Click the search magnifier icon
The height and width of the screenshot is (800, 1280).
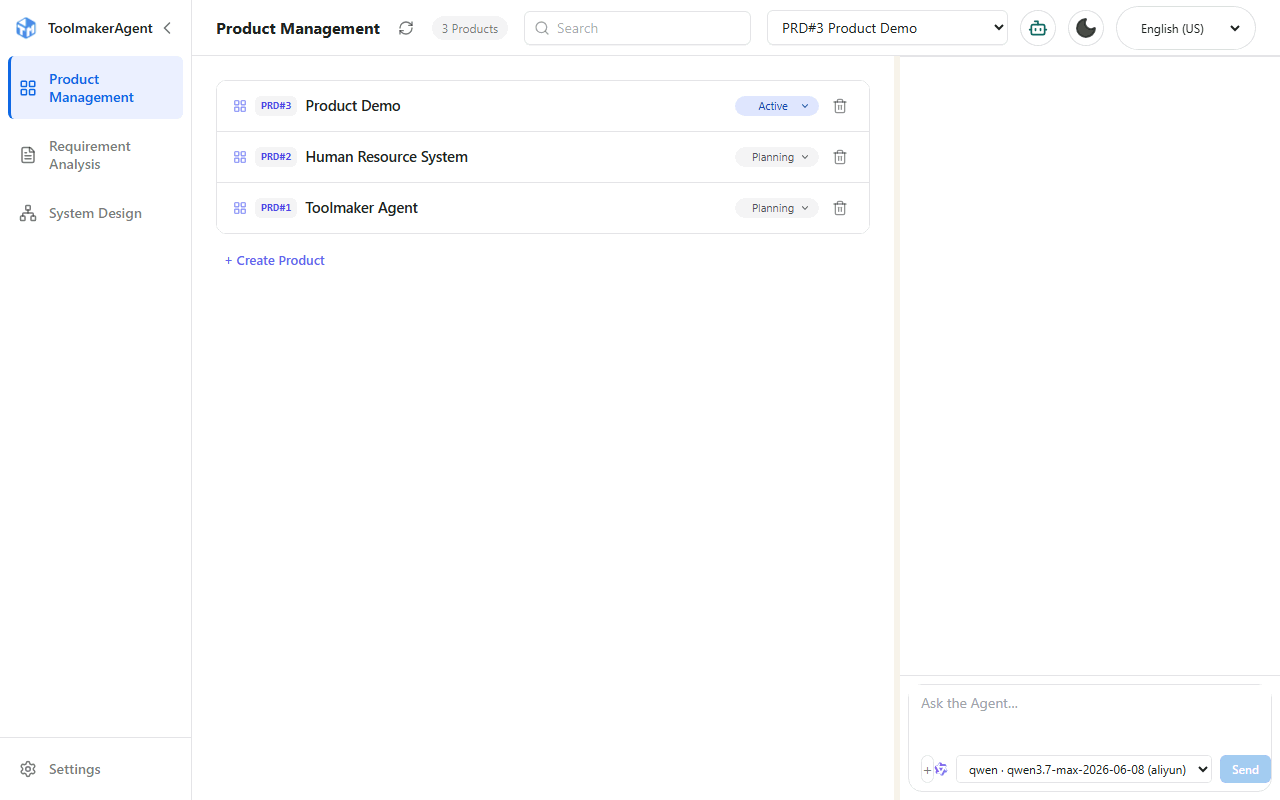coord(542,28)
